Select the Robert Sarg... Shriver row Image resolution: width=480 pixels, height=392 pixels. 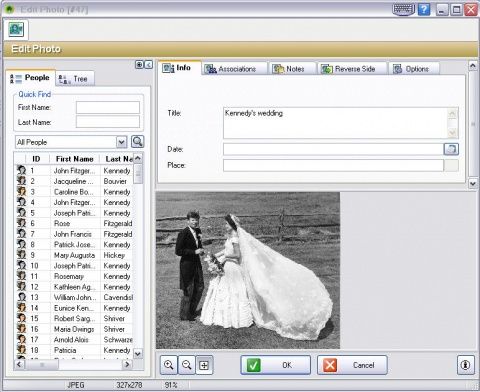click(x=75, y=318)
